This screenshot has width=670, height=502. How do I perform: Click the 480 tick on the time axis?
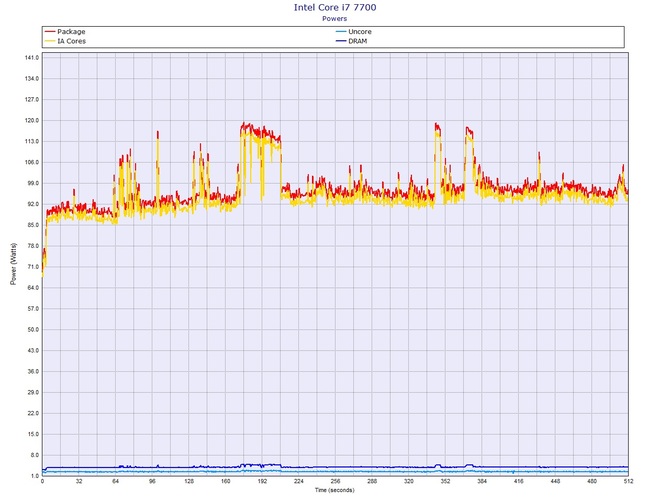point(592,481)
